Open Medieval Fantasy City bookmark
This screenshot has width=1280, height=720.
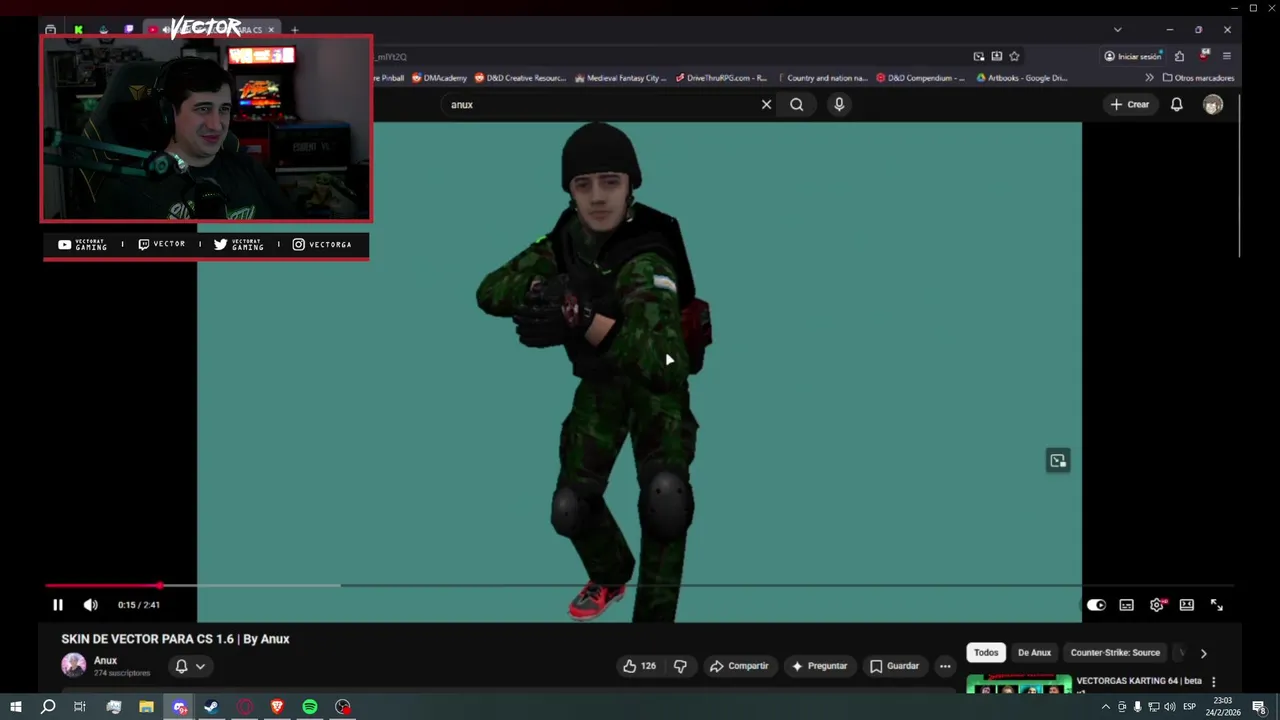click(620, 78)
